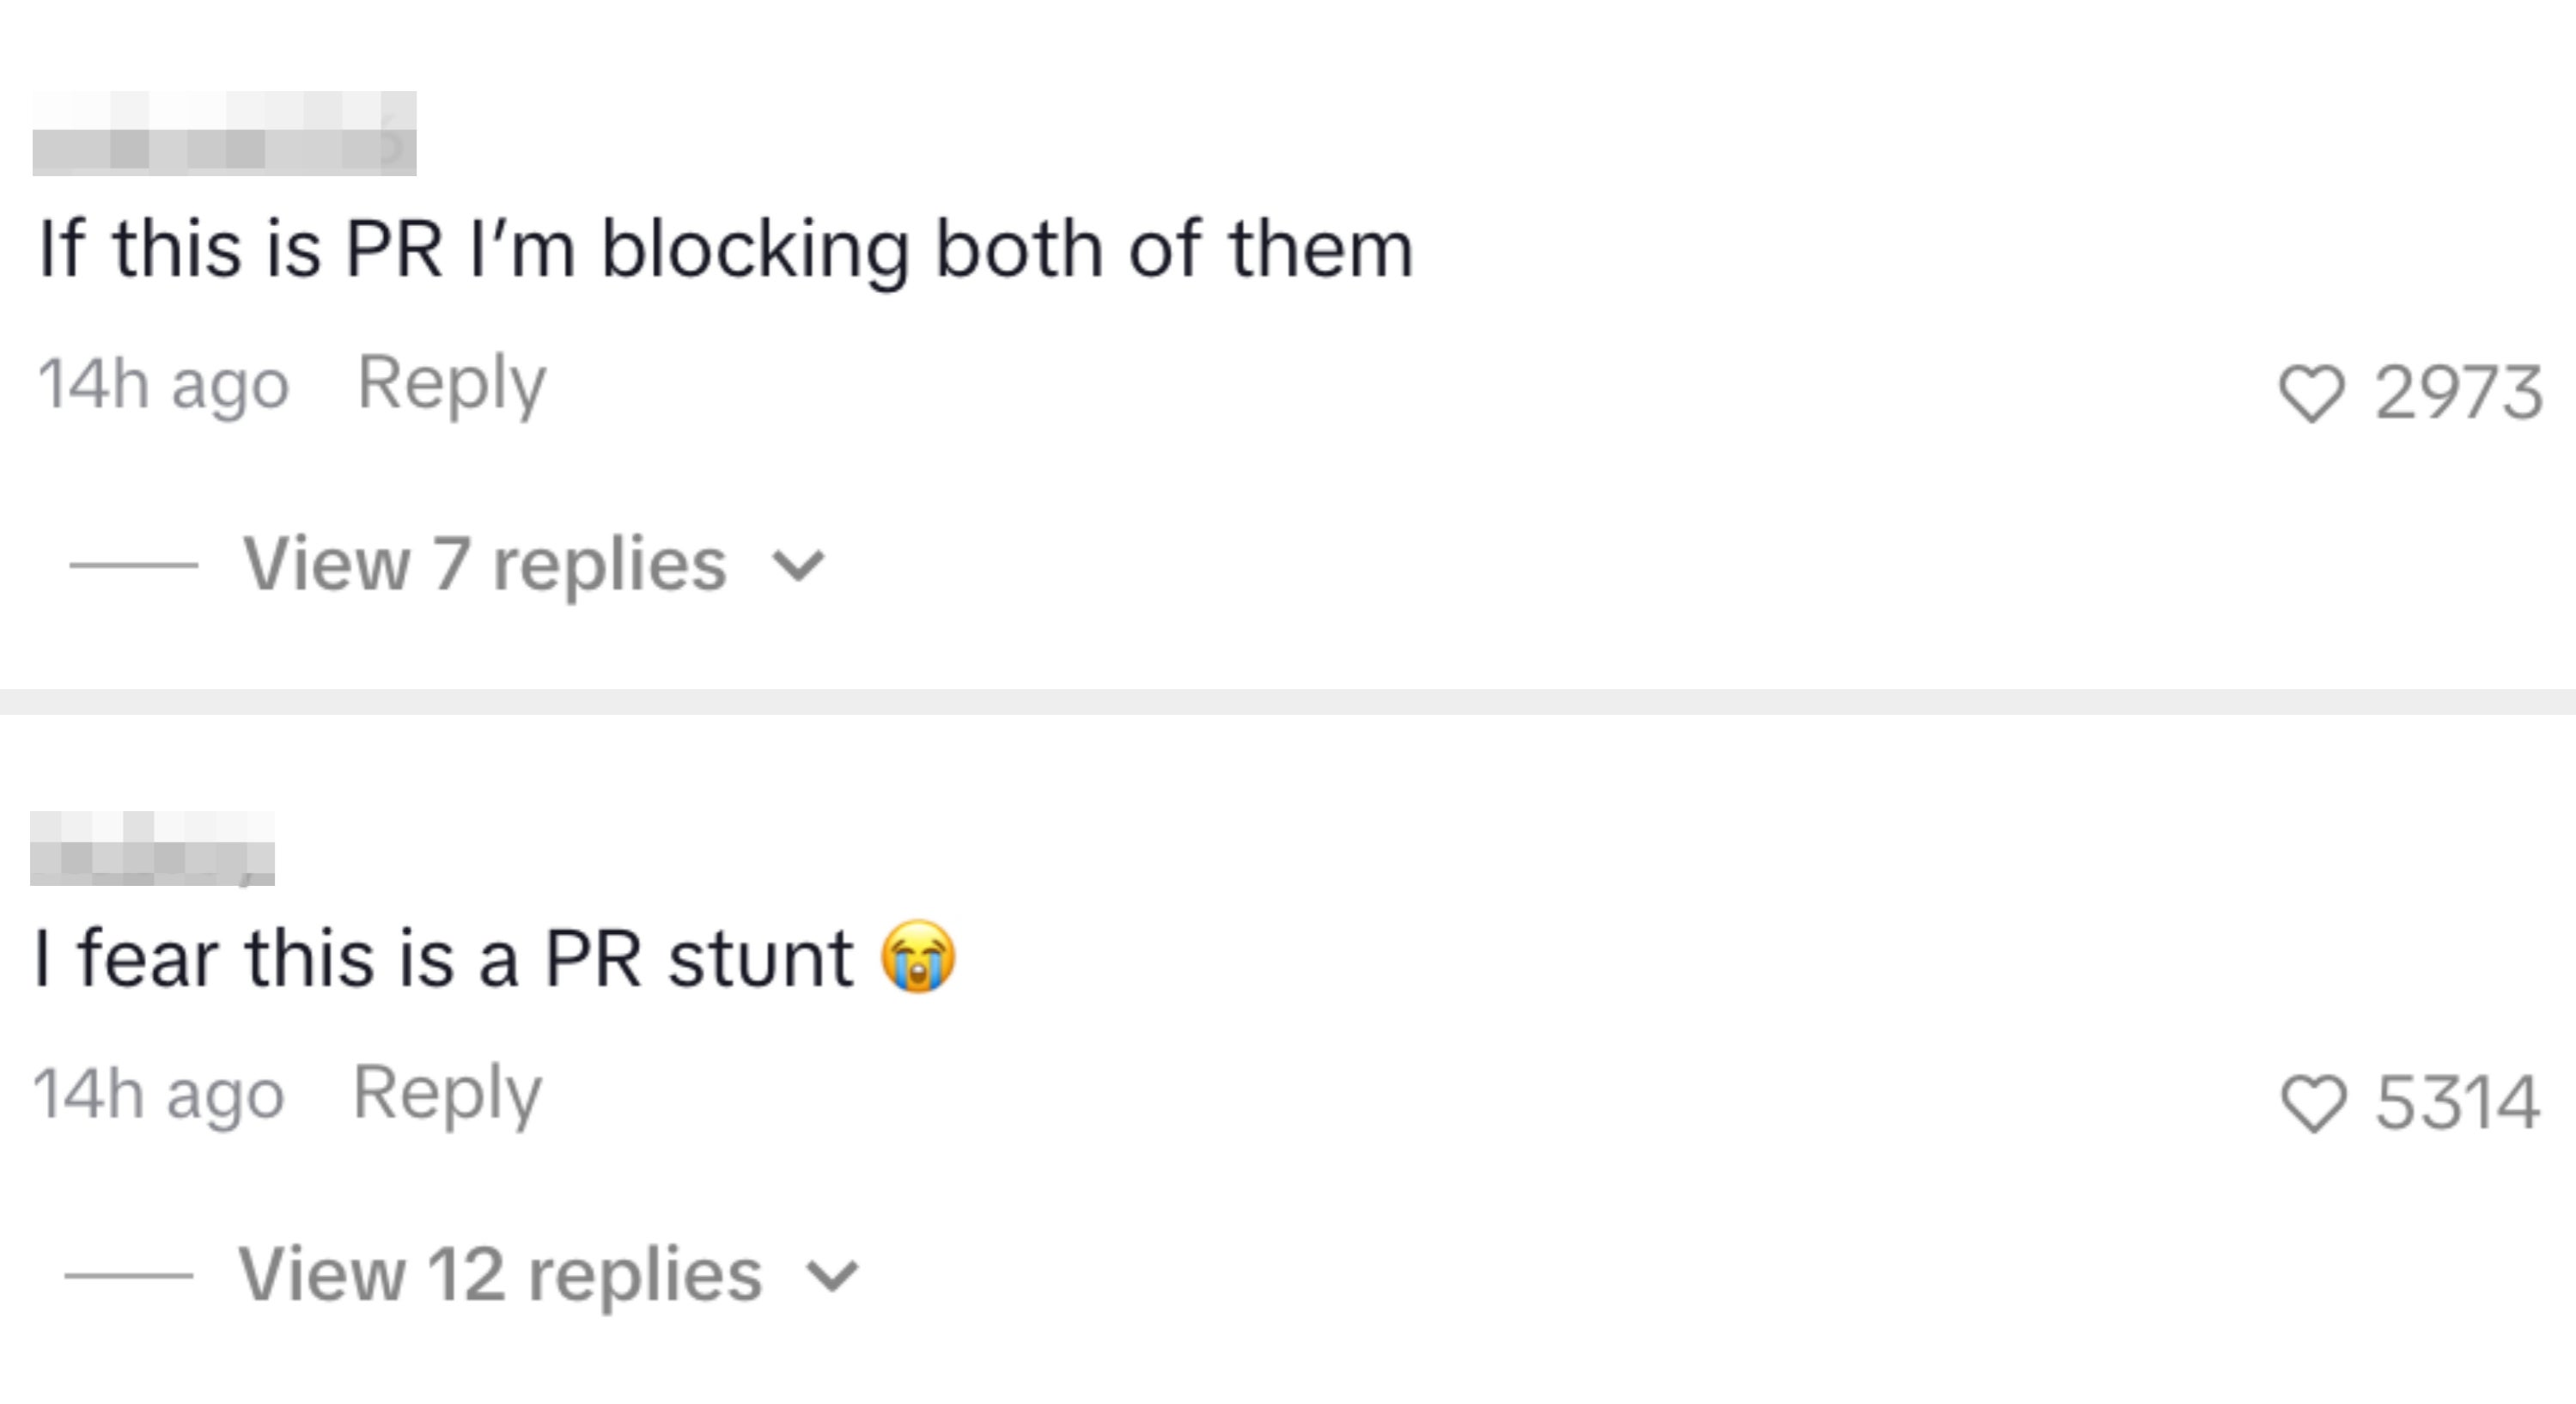Open the View 7 replies thread

coord(484,565)
